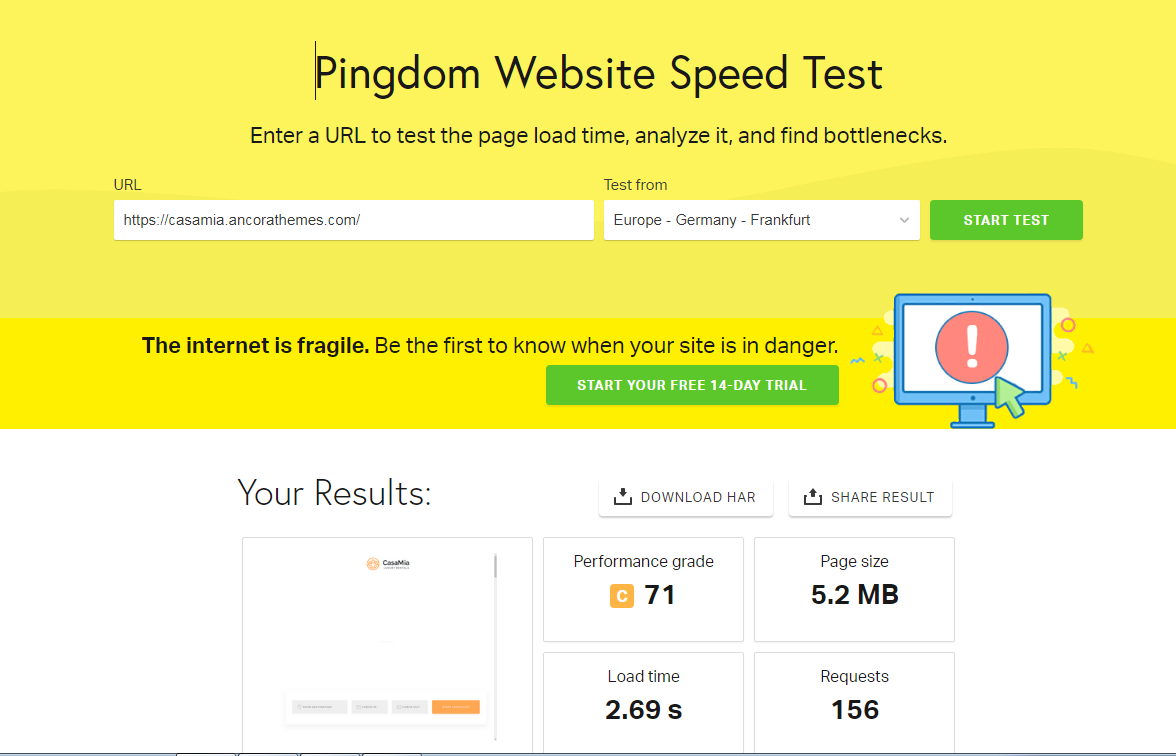
Task: Click the orange C grade badge
Action: [622, 596]
